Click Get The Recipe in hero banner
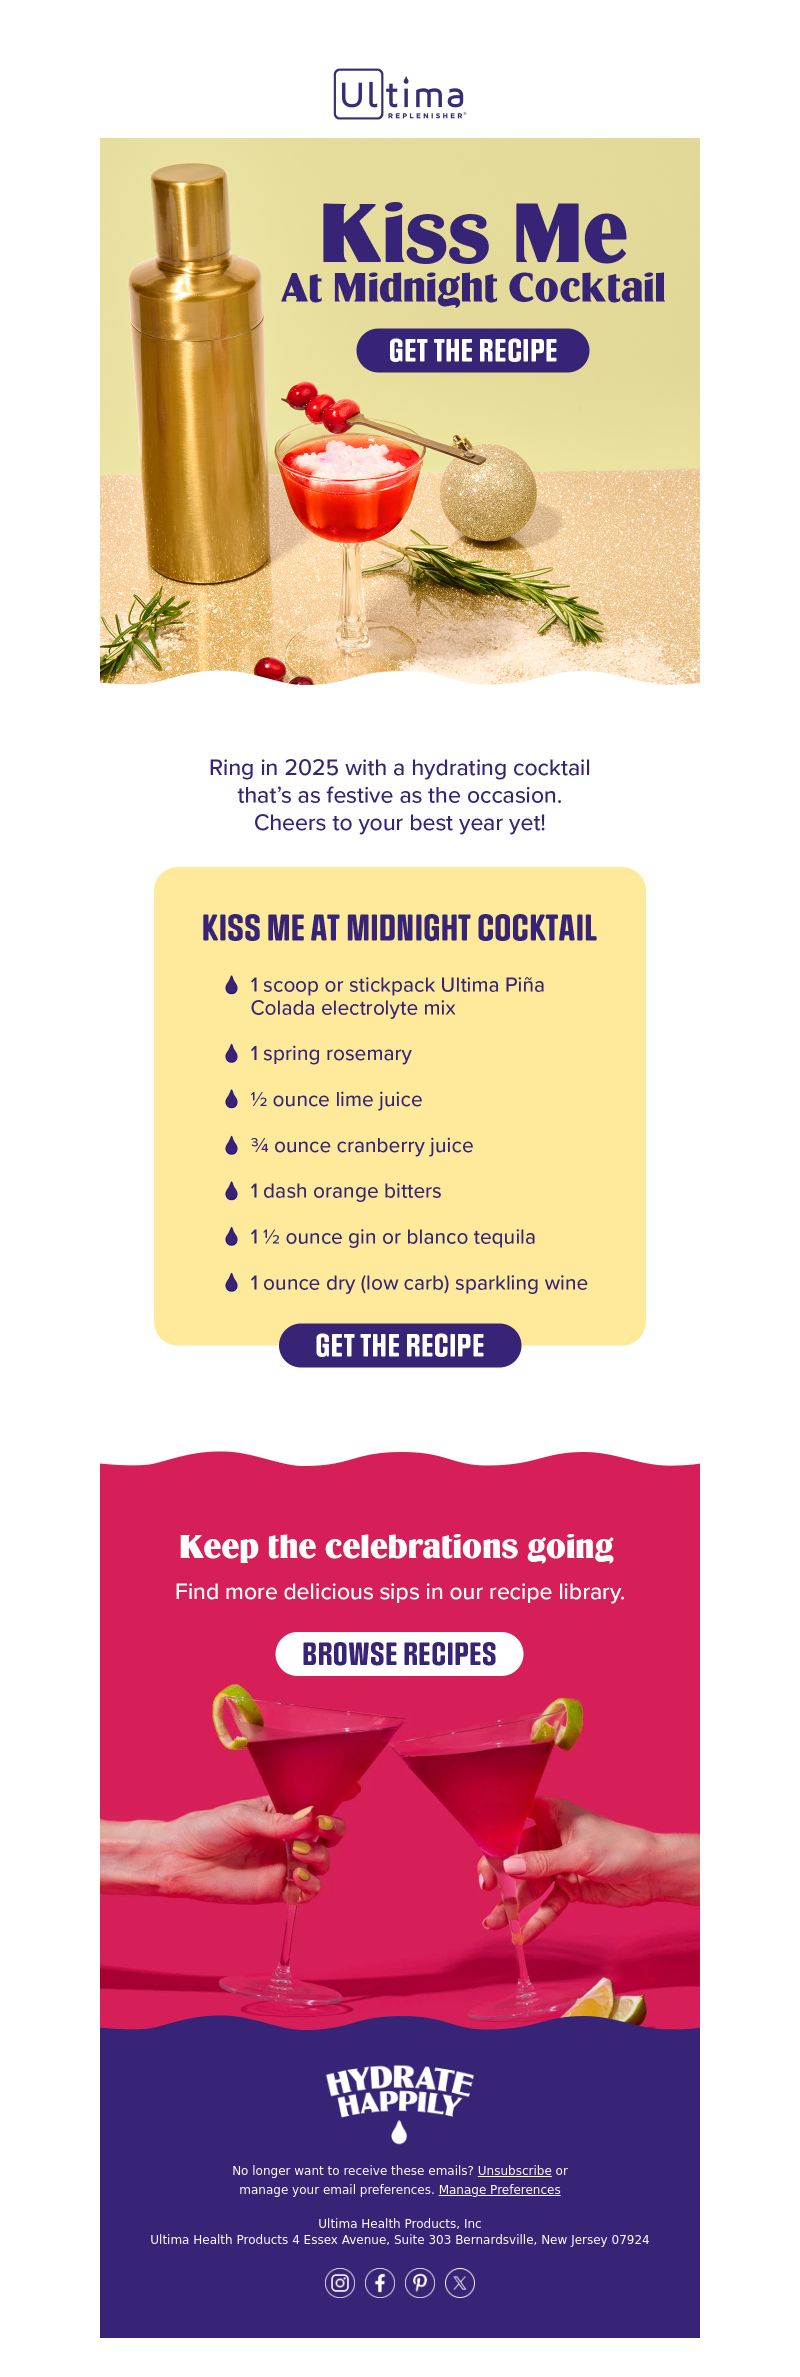 [x=473, y=350]
